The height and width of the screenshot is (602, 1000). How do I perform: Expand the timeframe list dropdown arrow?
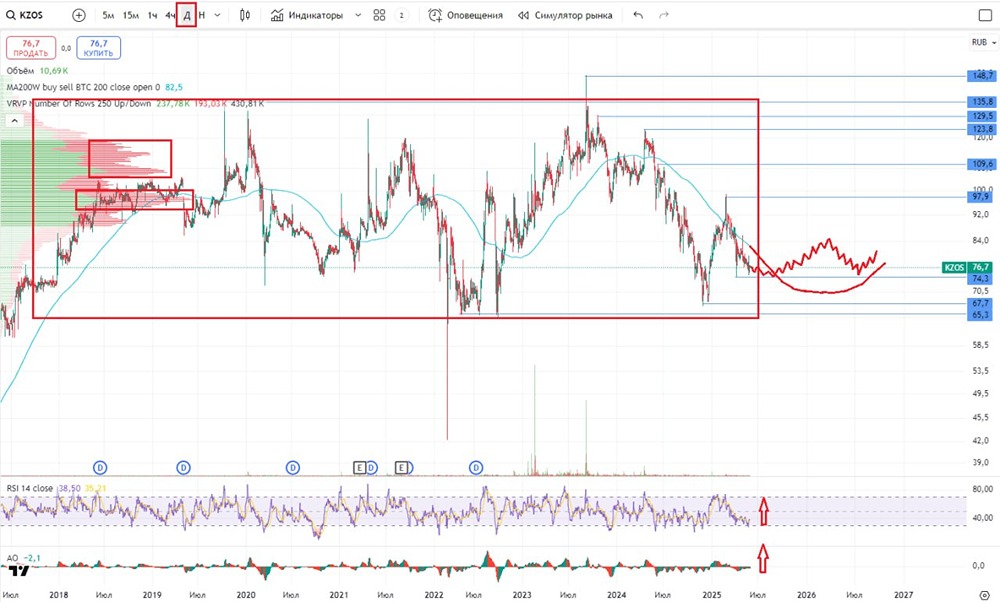[217, 15]
